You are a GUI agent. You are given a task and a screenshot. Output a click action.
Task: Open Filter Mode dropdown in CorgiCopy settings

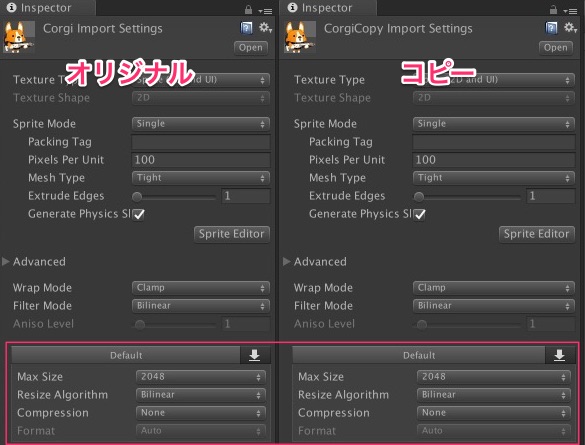pyautogui.click(x=494, y=306)
